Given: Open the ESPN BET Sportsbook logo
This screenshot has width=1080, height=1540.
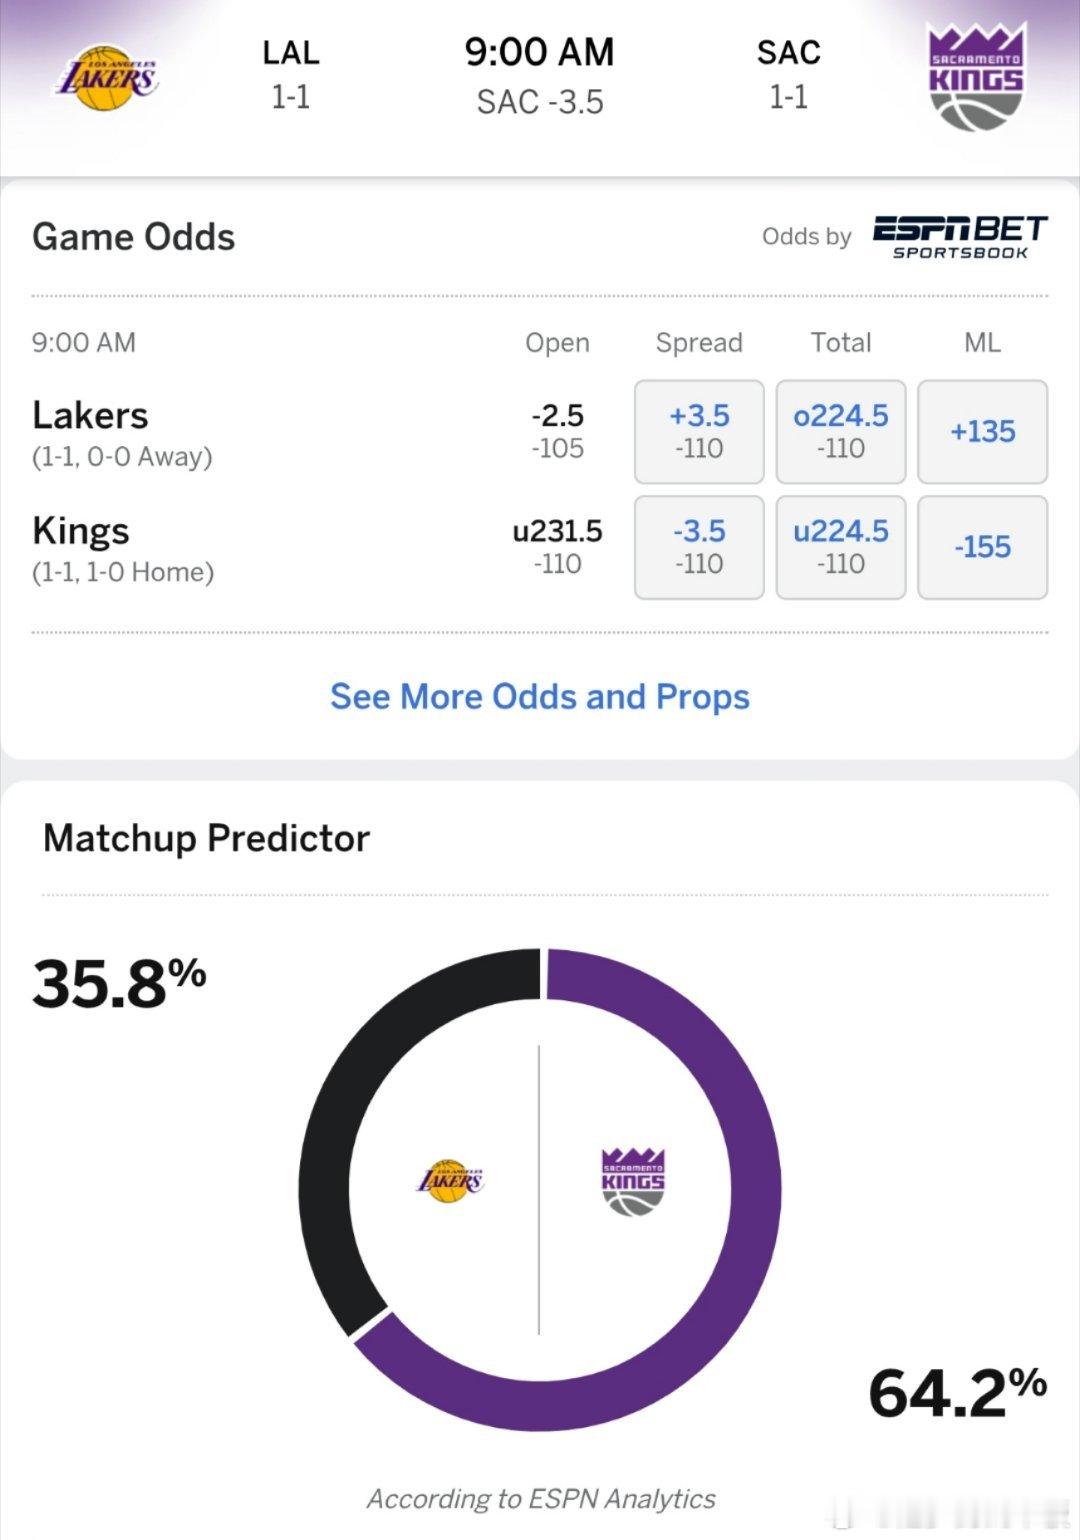Looking at the screenshot, I should 959,237.
